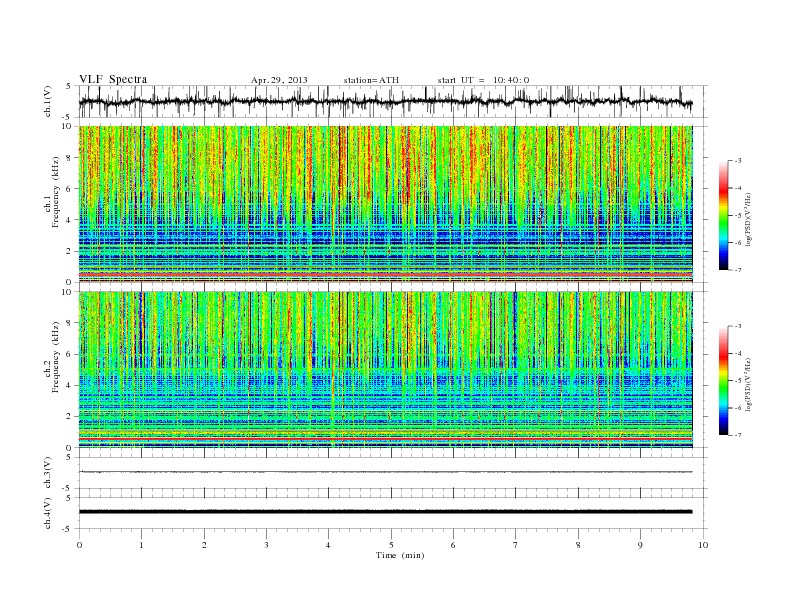792x612 pixels.
Task: Click the ch.2 spectrogram color scale bar
Action: [724, 380]
